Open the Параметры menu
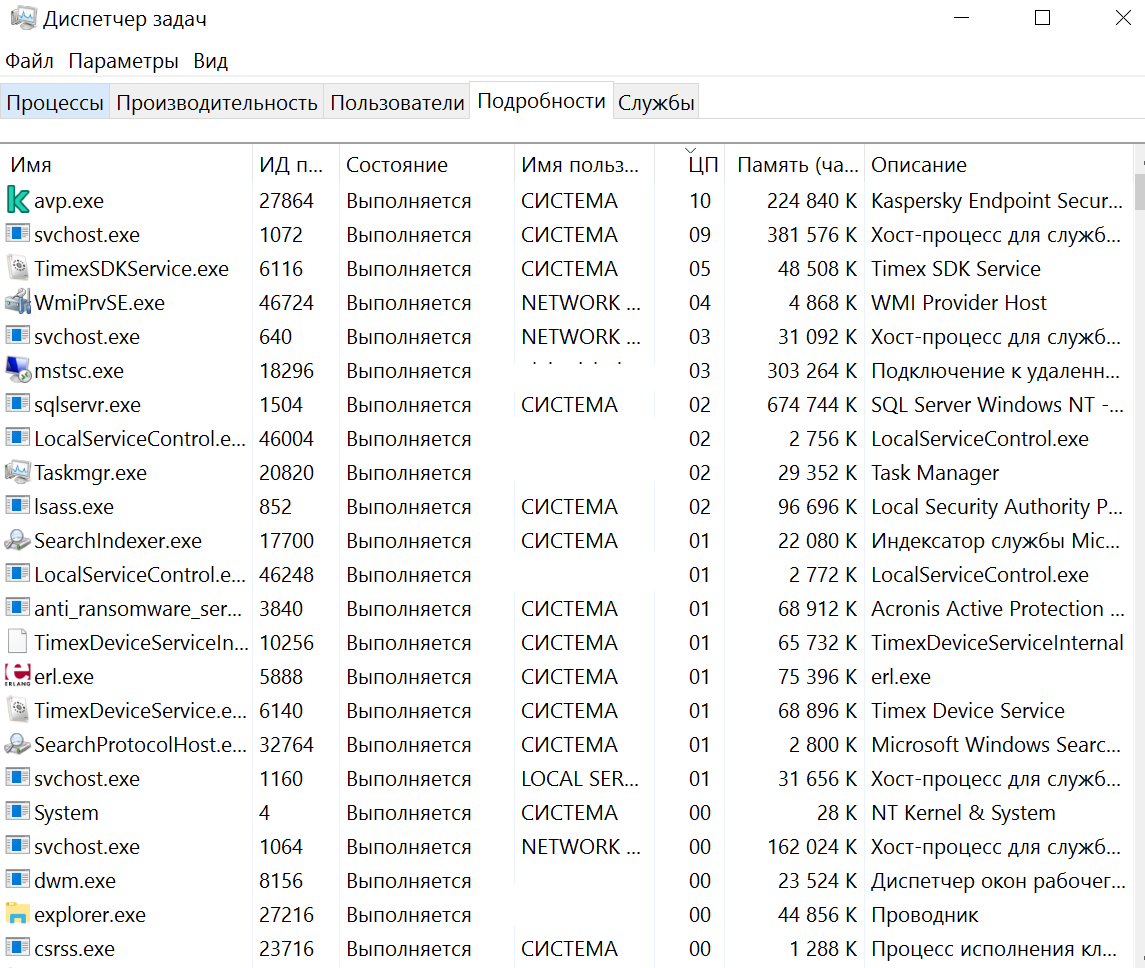1145x968 pixels. [x=123, y=61]
